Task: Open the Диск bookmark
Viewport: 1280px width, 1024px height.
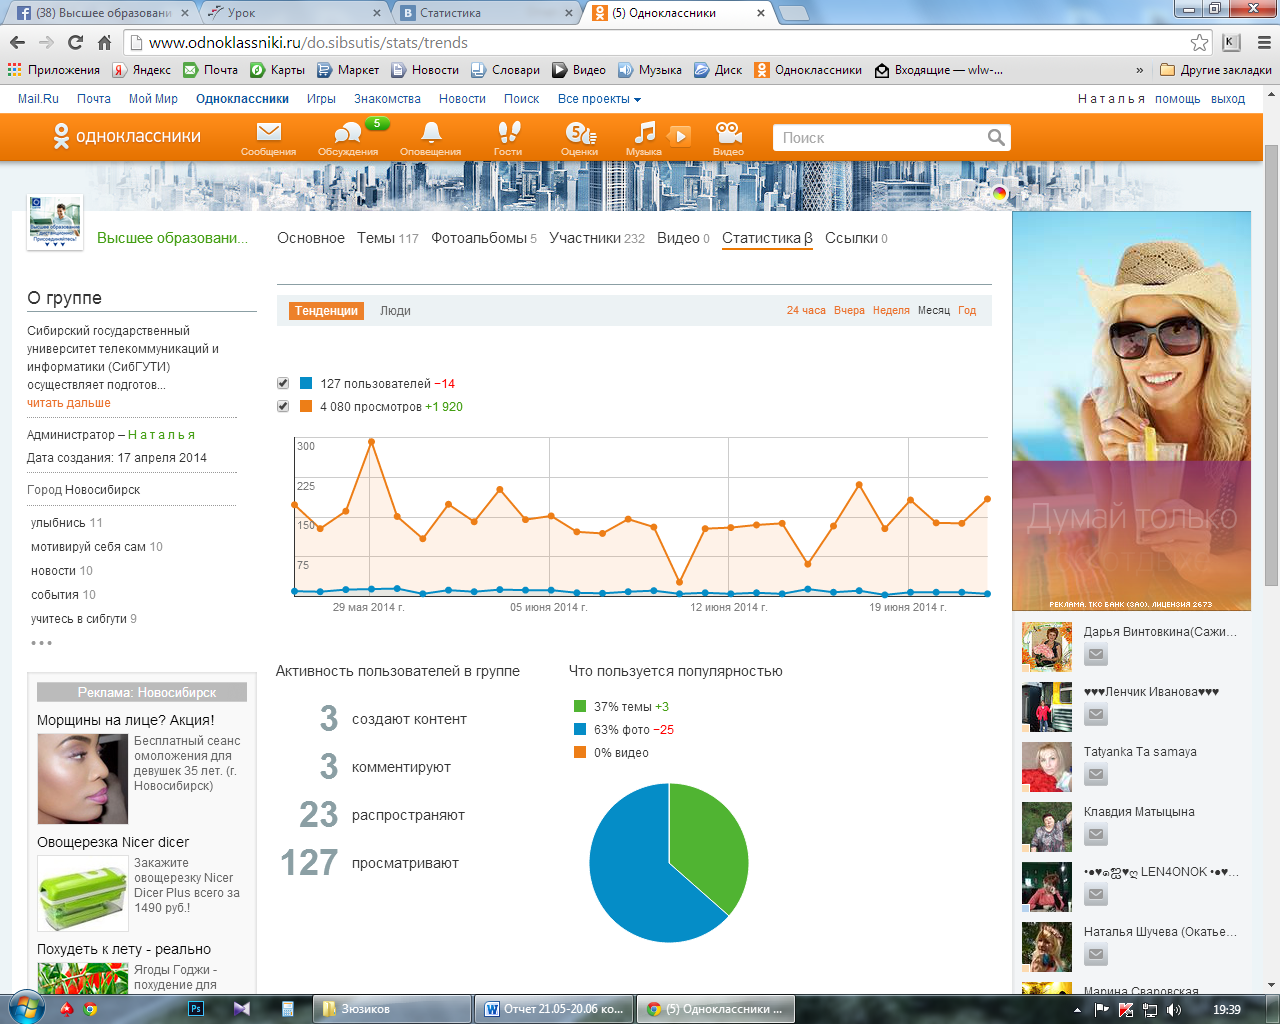Action: click(x=718, y=70)
